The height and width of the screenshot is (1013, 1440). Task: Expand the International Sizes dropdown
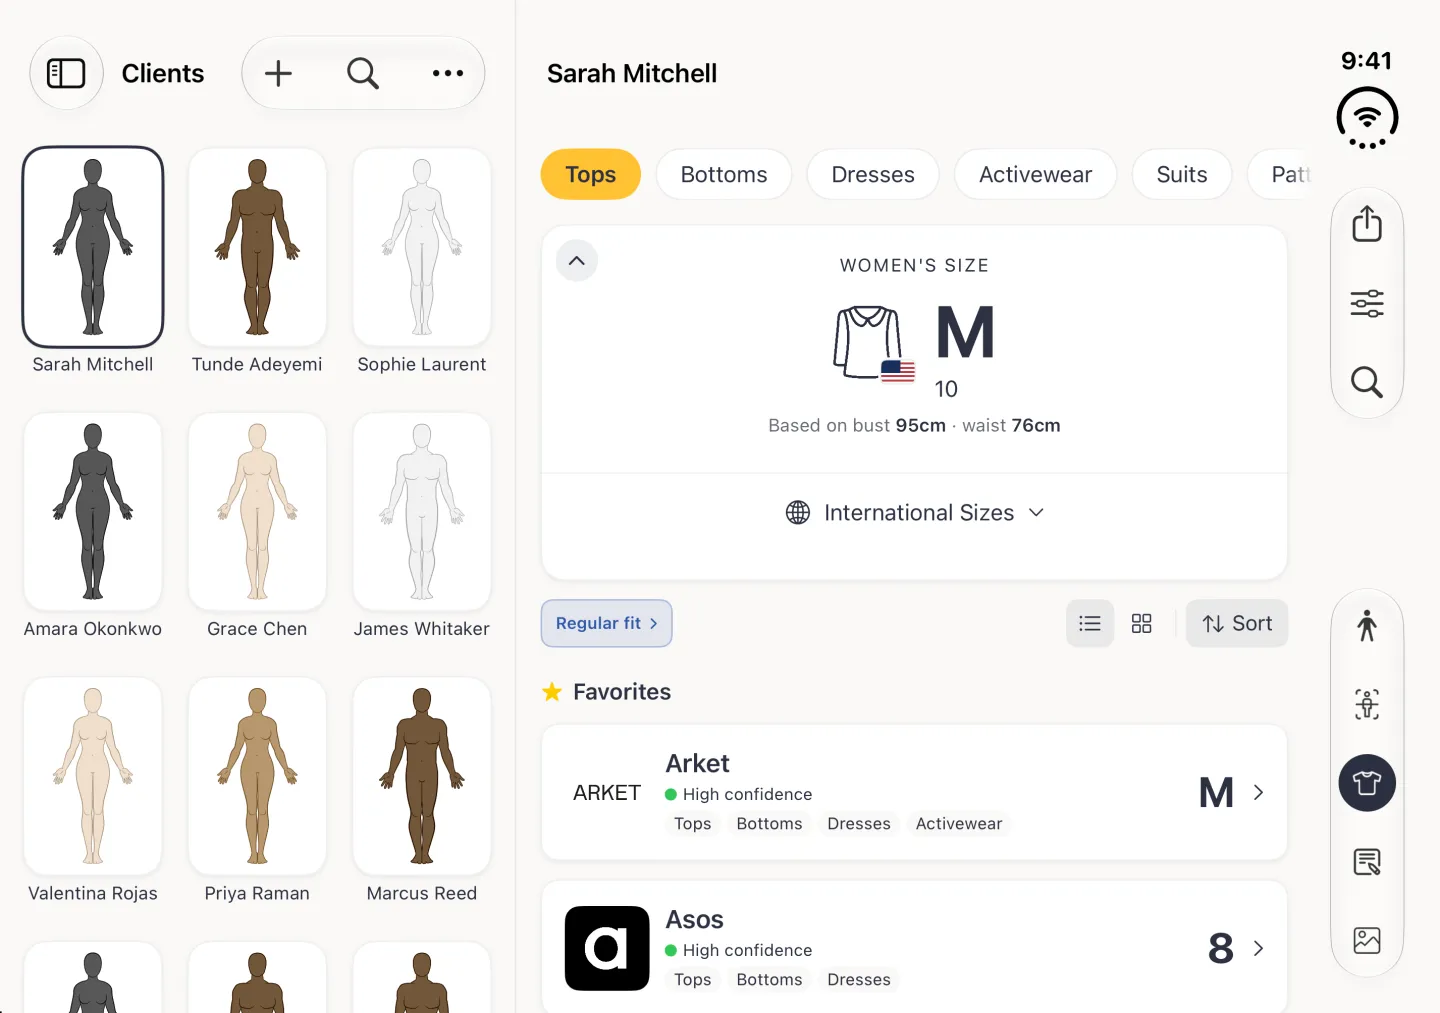click(914, 513)
